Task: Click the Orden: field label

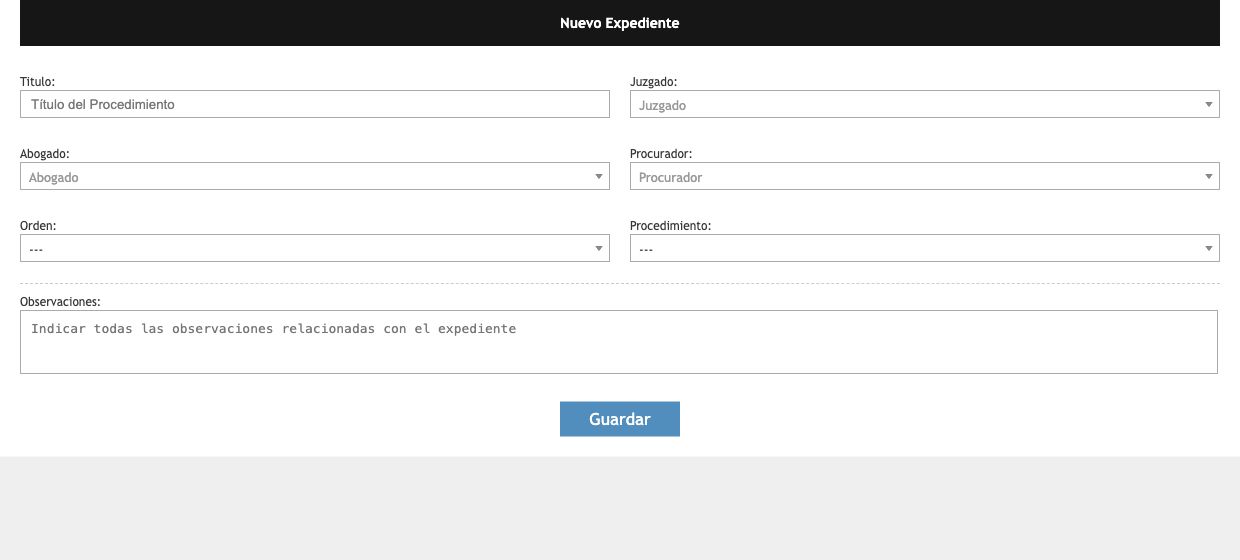Action: pyautogui.click(x=38, y=226)
